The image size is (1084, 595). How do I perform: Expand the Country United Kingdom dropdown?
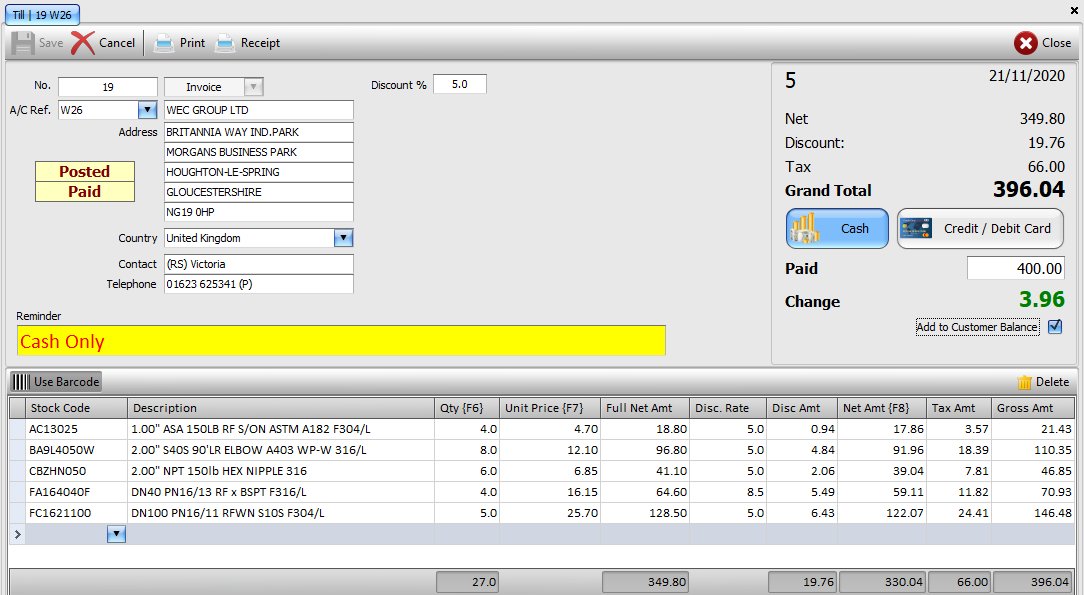(343, 238)
